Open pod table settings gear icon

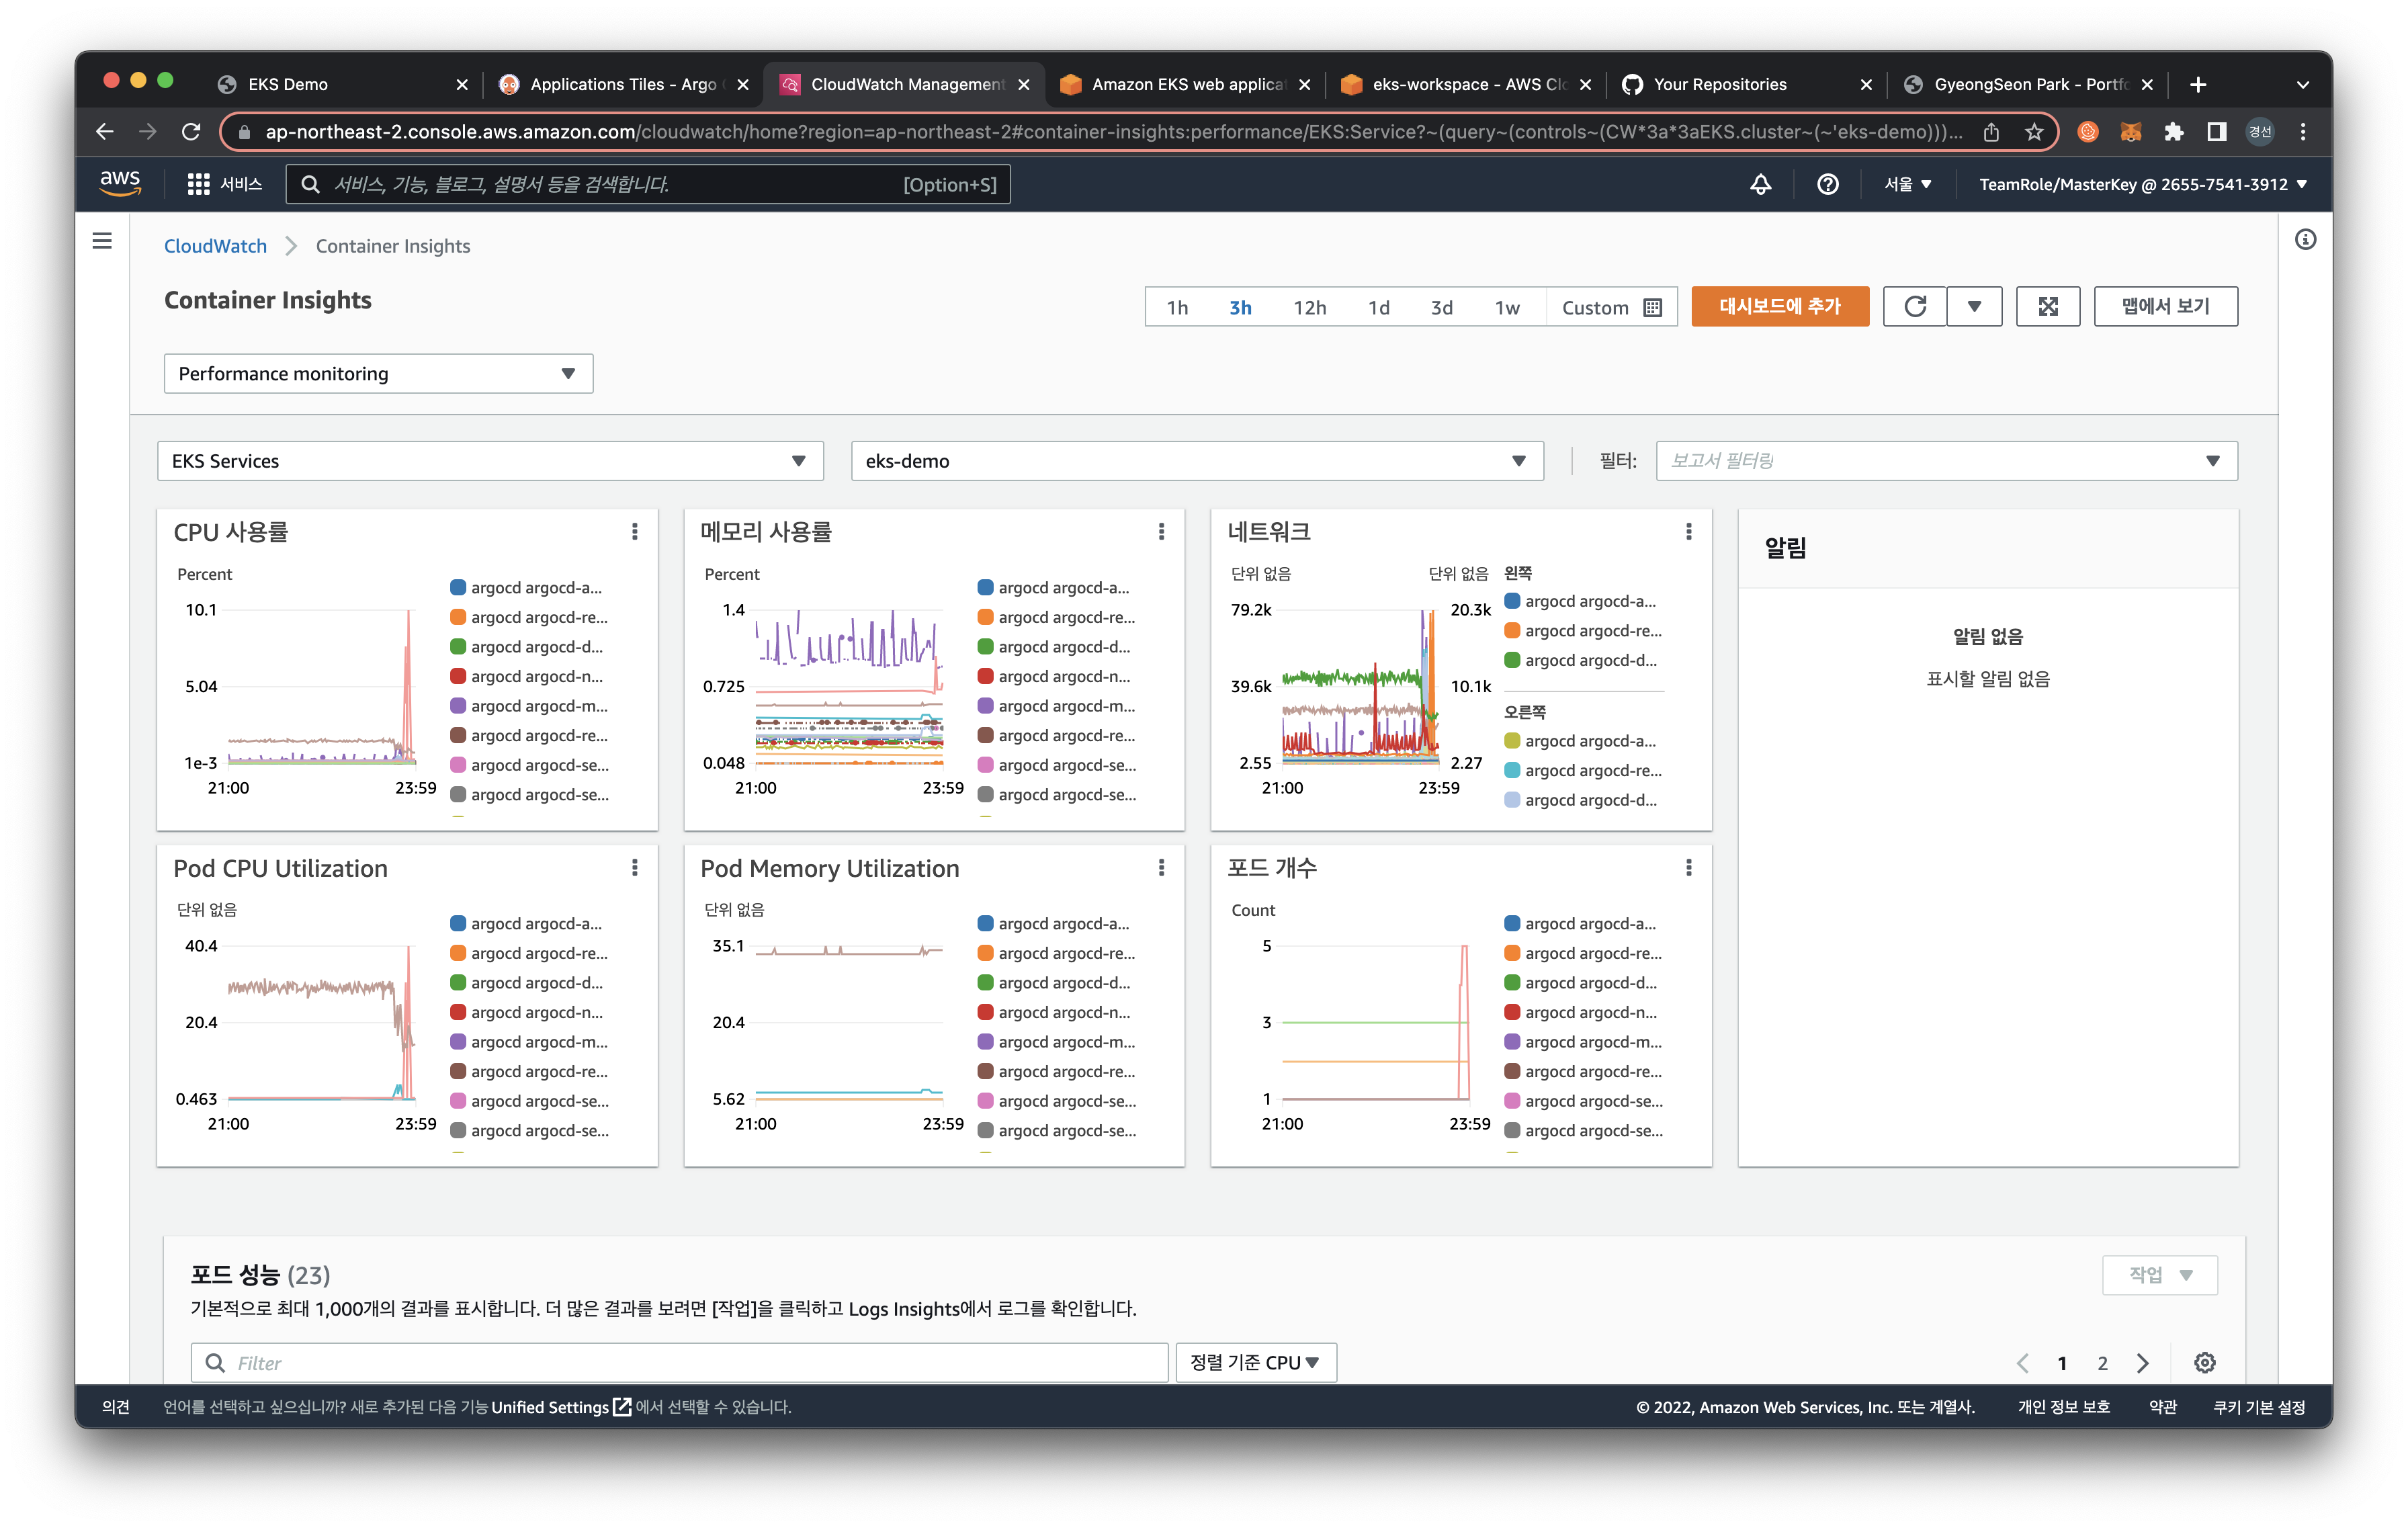[x=2204, y=1363]
